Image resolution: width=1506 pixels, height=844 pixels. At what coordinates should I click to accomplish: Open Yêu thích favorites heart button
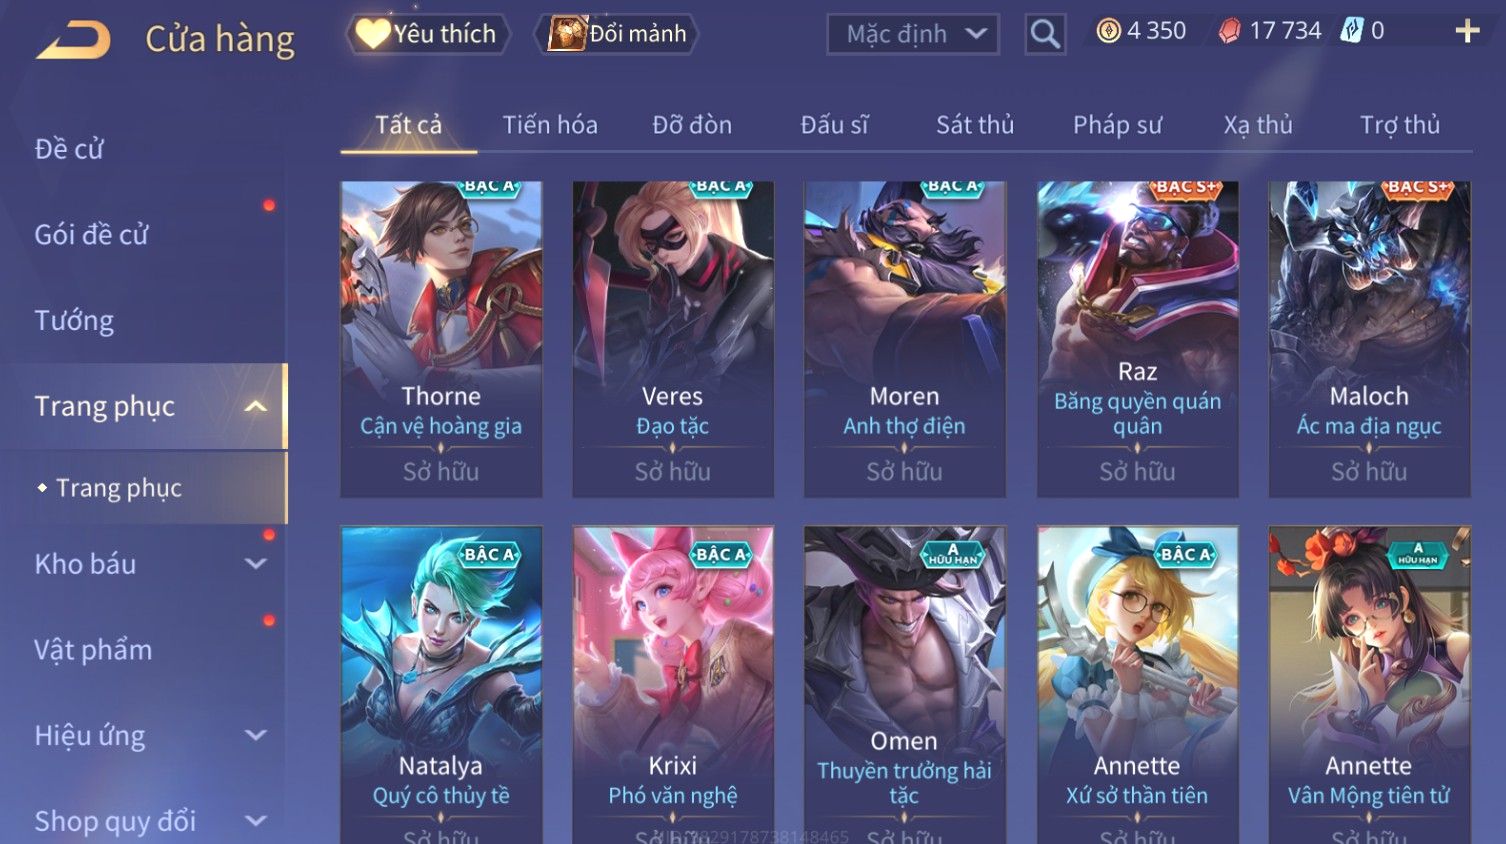(428, 34)
